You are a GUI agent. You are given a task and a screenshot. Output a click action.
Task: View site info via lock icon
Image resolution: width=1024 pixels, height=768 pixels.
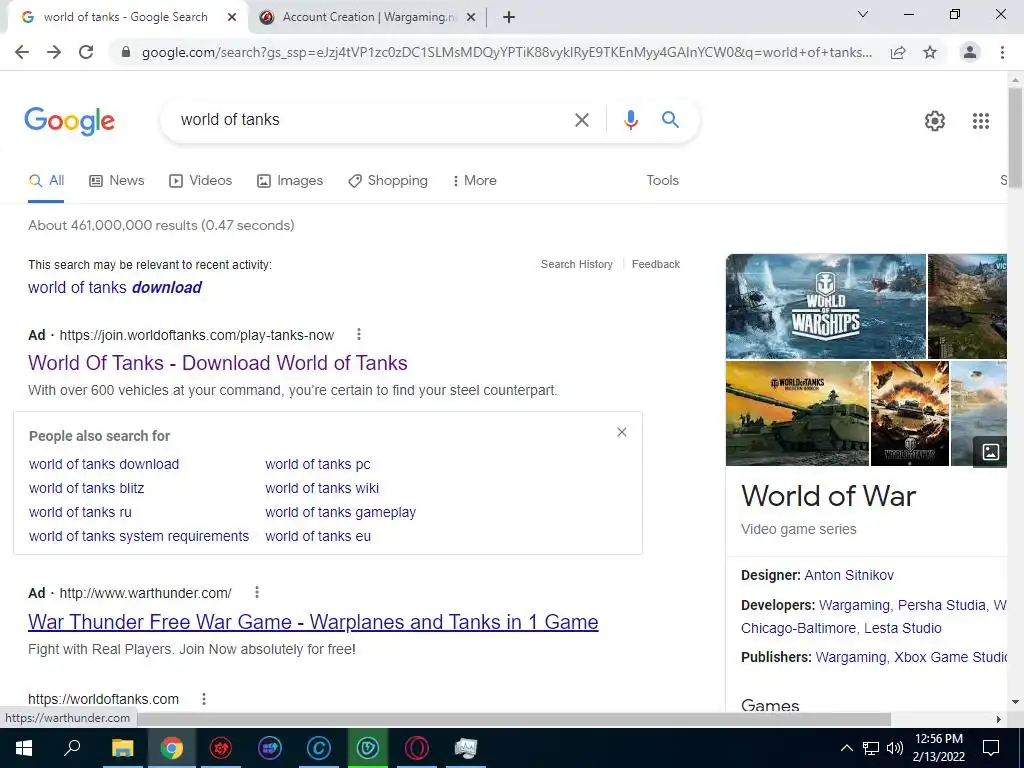(126, 52)
